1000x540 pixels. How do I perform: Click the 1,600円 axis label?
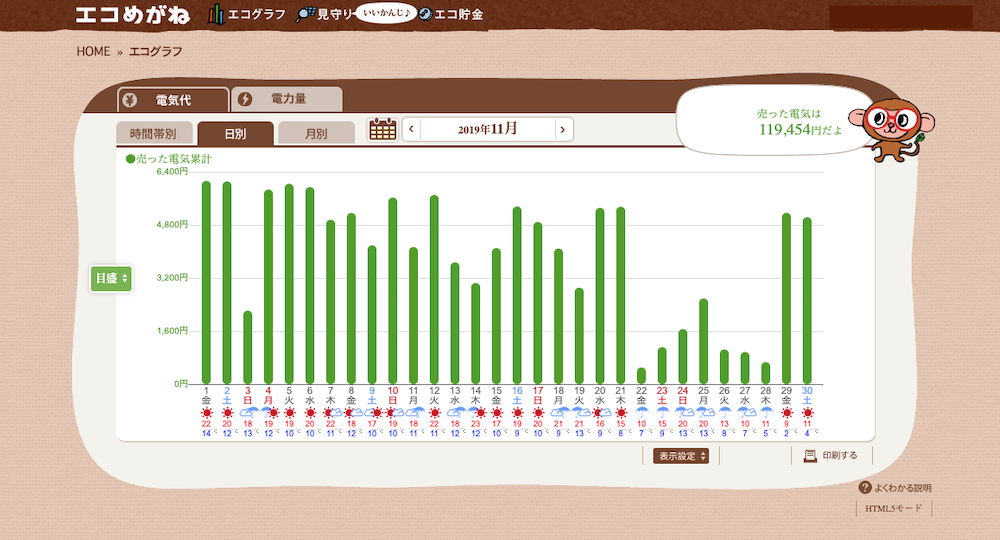172,331
